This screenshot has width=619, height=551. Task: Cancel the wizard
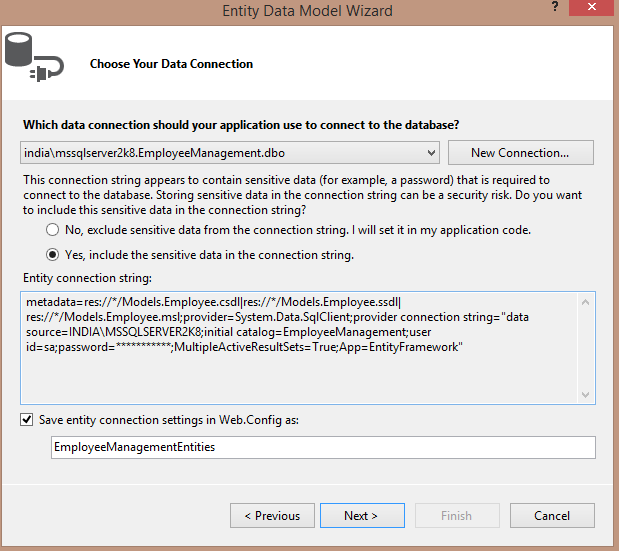(x=552, y=516)
